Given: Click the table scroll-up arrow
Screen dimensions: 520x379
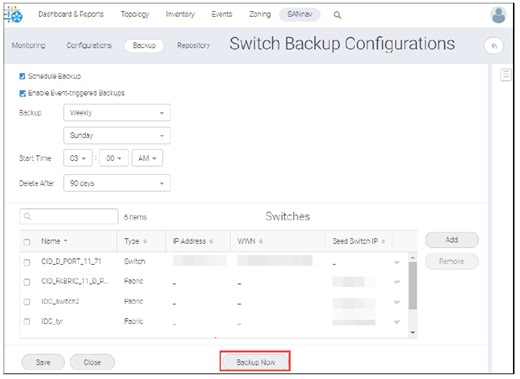Looking at the screenshot, I should pos(413,258).
